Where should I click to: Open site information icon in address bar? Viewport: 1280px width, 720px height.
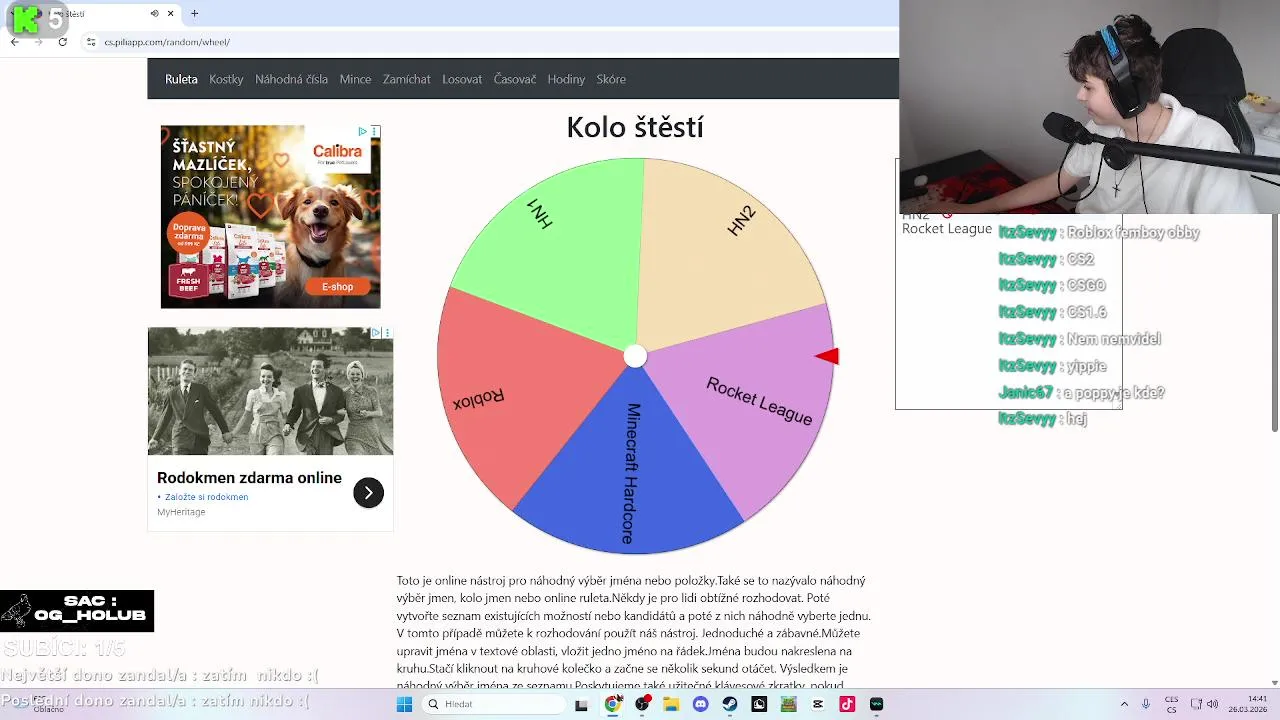click(91, 42)
